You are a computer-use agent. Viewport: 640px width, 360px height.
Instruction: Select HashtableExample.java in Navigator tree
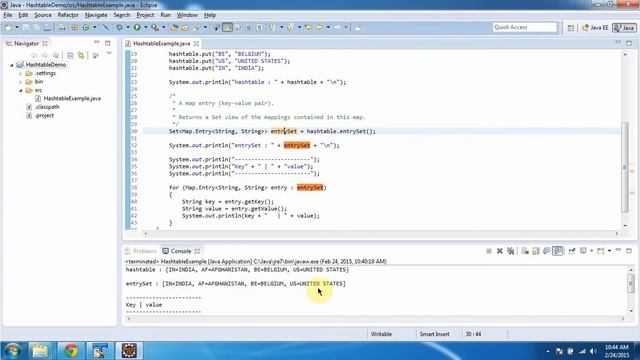tap(72, 98)
